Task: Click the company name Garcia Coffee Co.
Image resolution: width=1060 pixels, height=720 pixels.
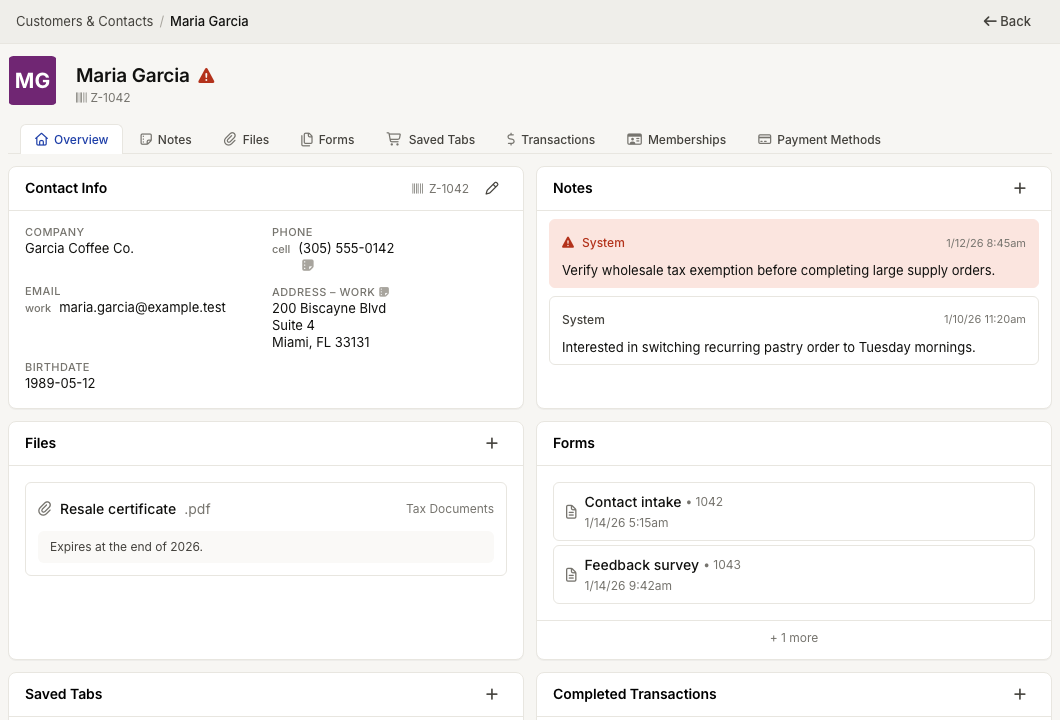Action: tap(79, 248)
